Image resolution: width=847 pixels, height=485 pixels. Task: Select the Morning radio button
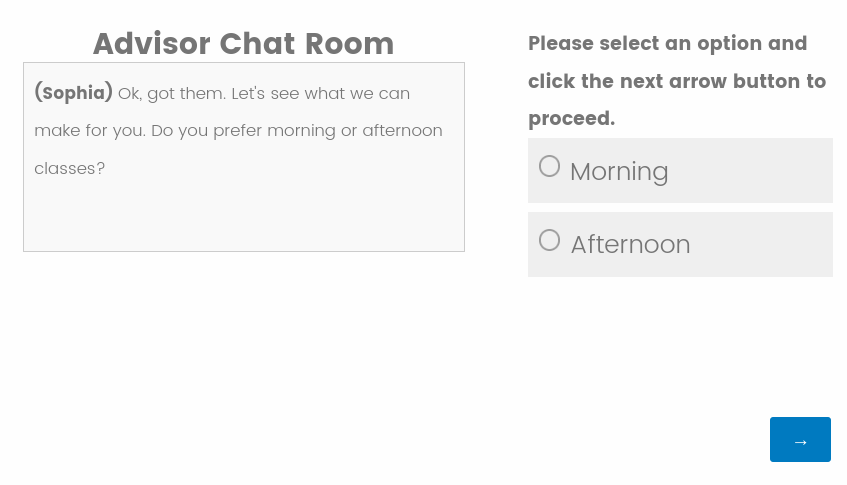point(549,167)
